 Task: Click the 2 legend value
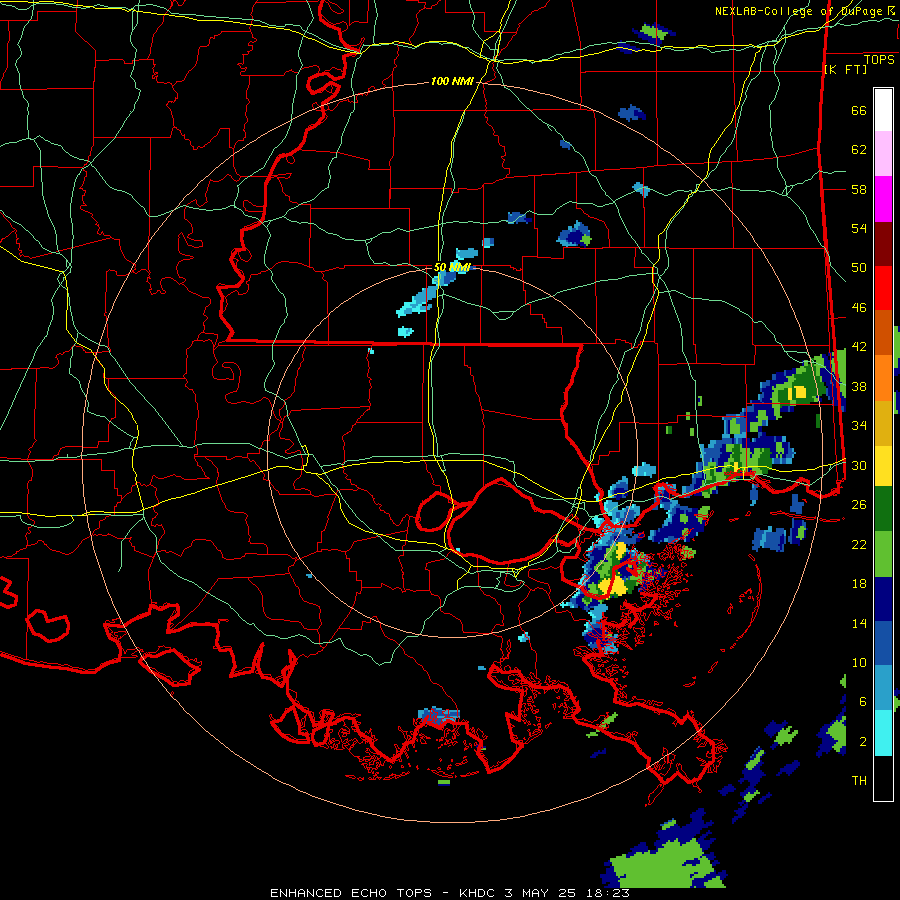click(862, 742)
